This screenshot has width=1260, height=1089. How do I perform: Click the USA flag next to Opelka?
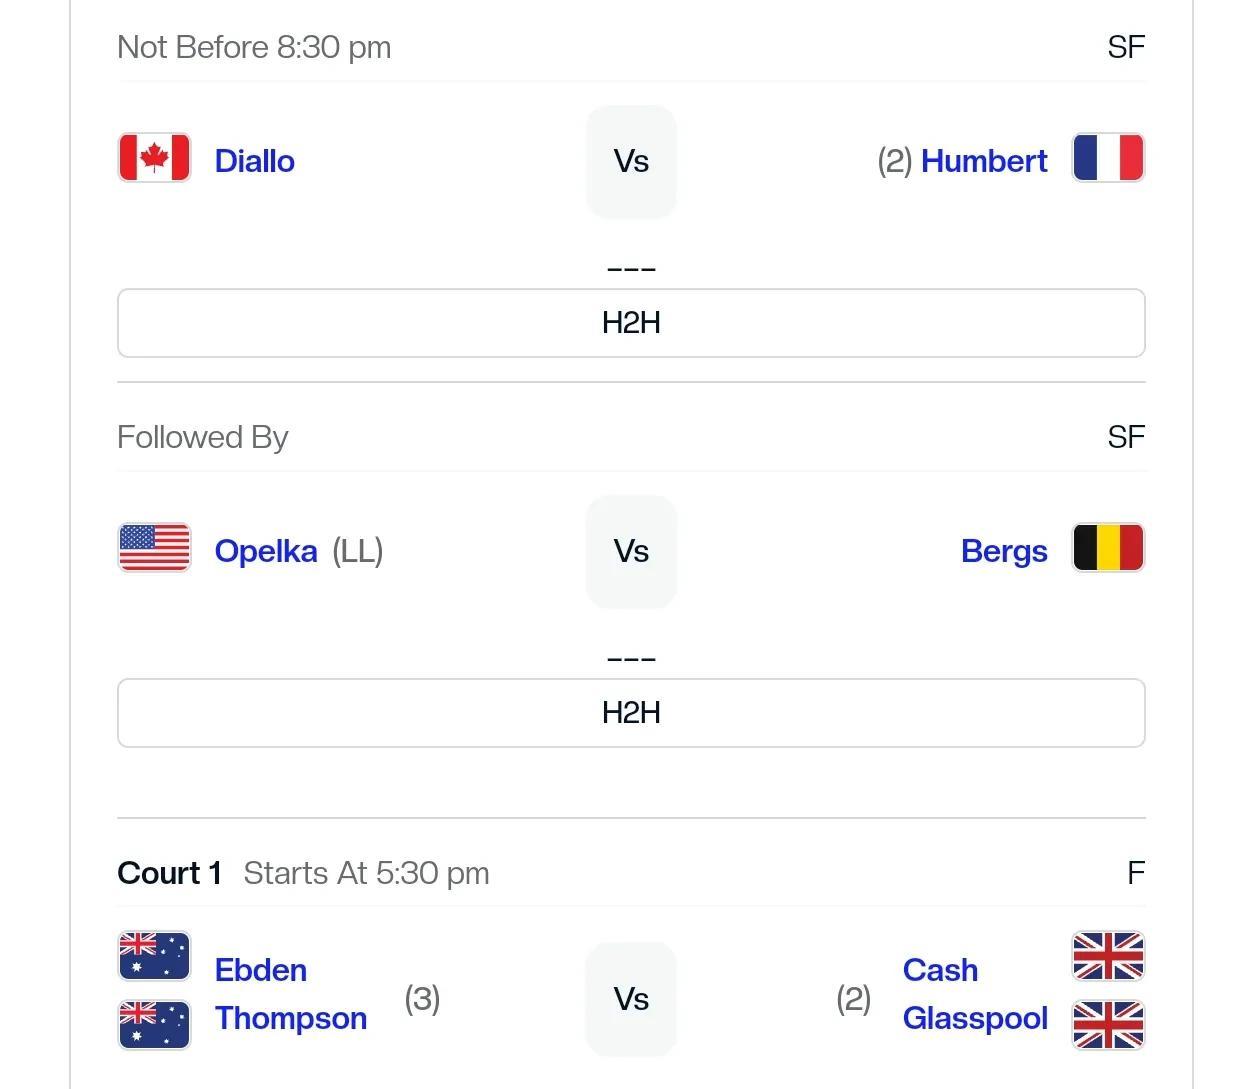pyautogui.click(x=154, y=548)
